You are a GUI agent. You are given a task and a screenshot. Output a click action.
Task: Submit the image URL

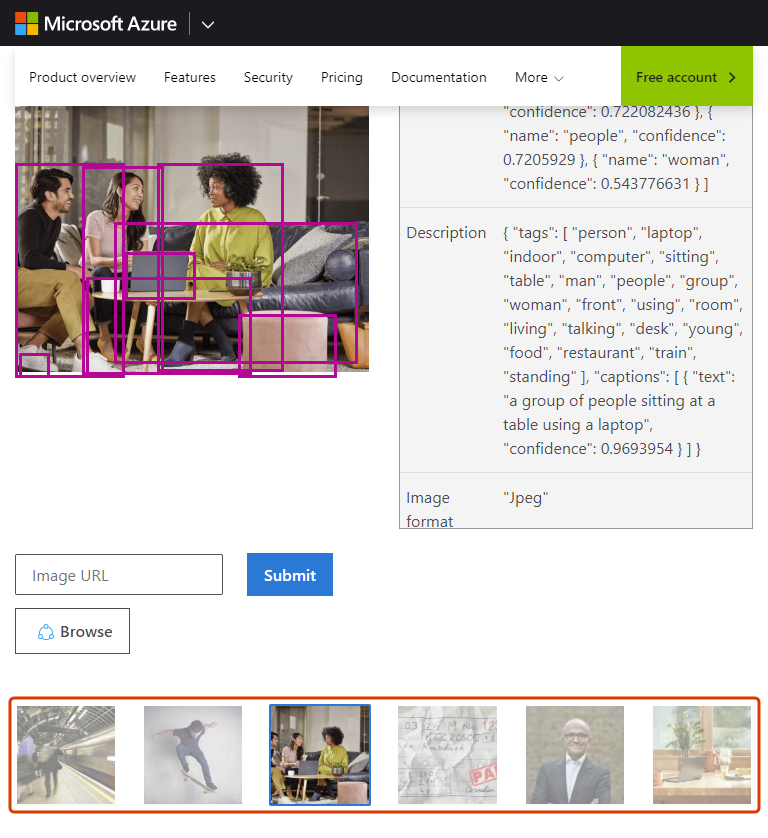pyautogui.click(x=290, y=575)
